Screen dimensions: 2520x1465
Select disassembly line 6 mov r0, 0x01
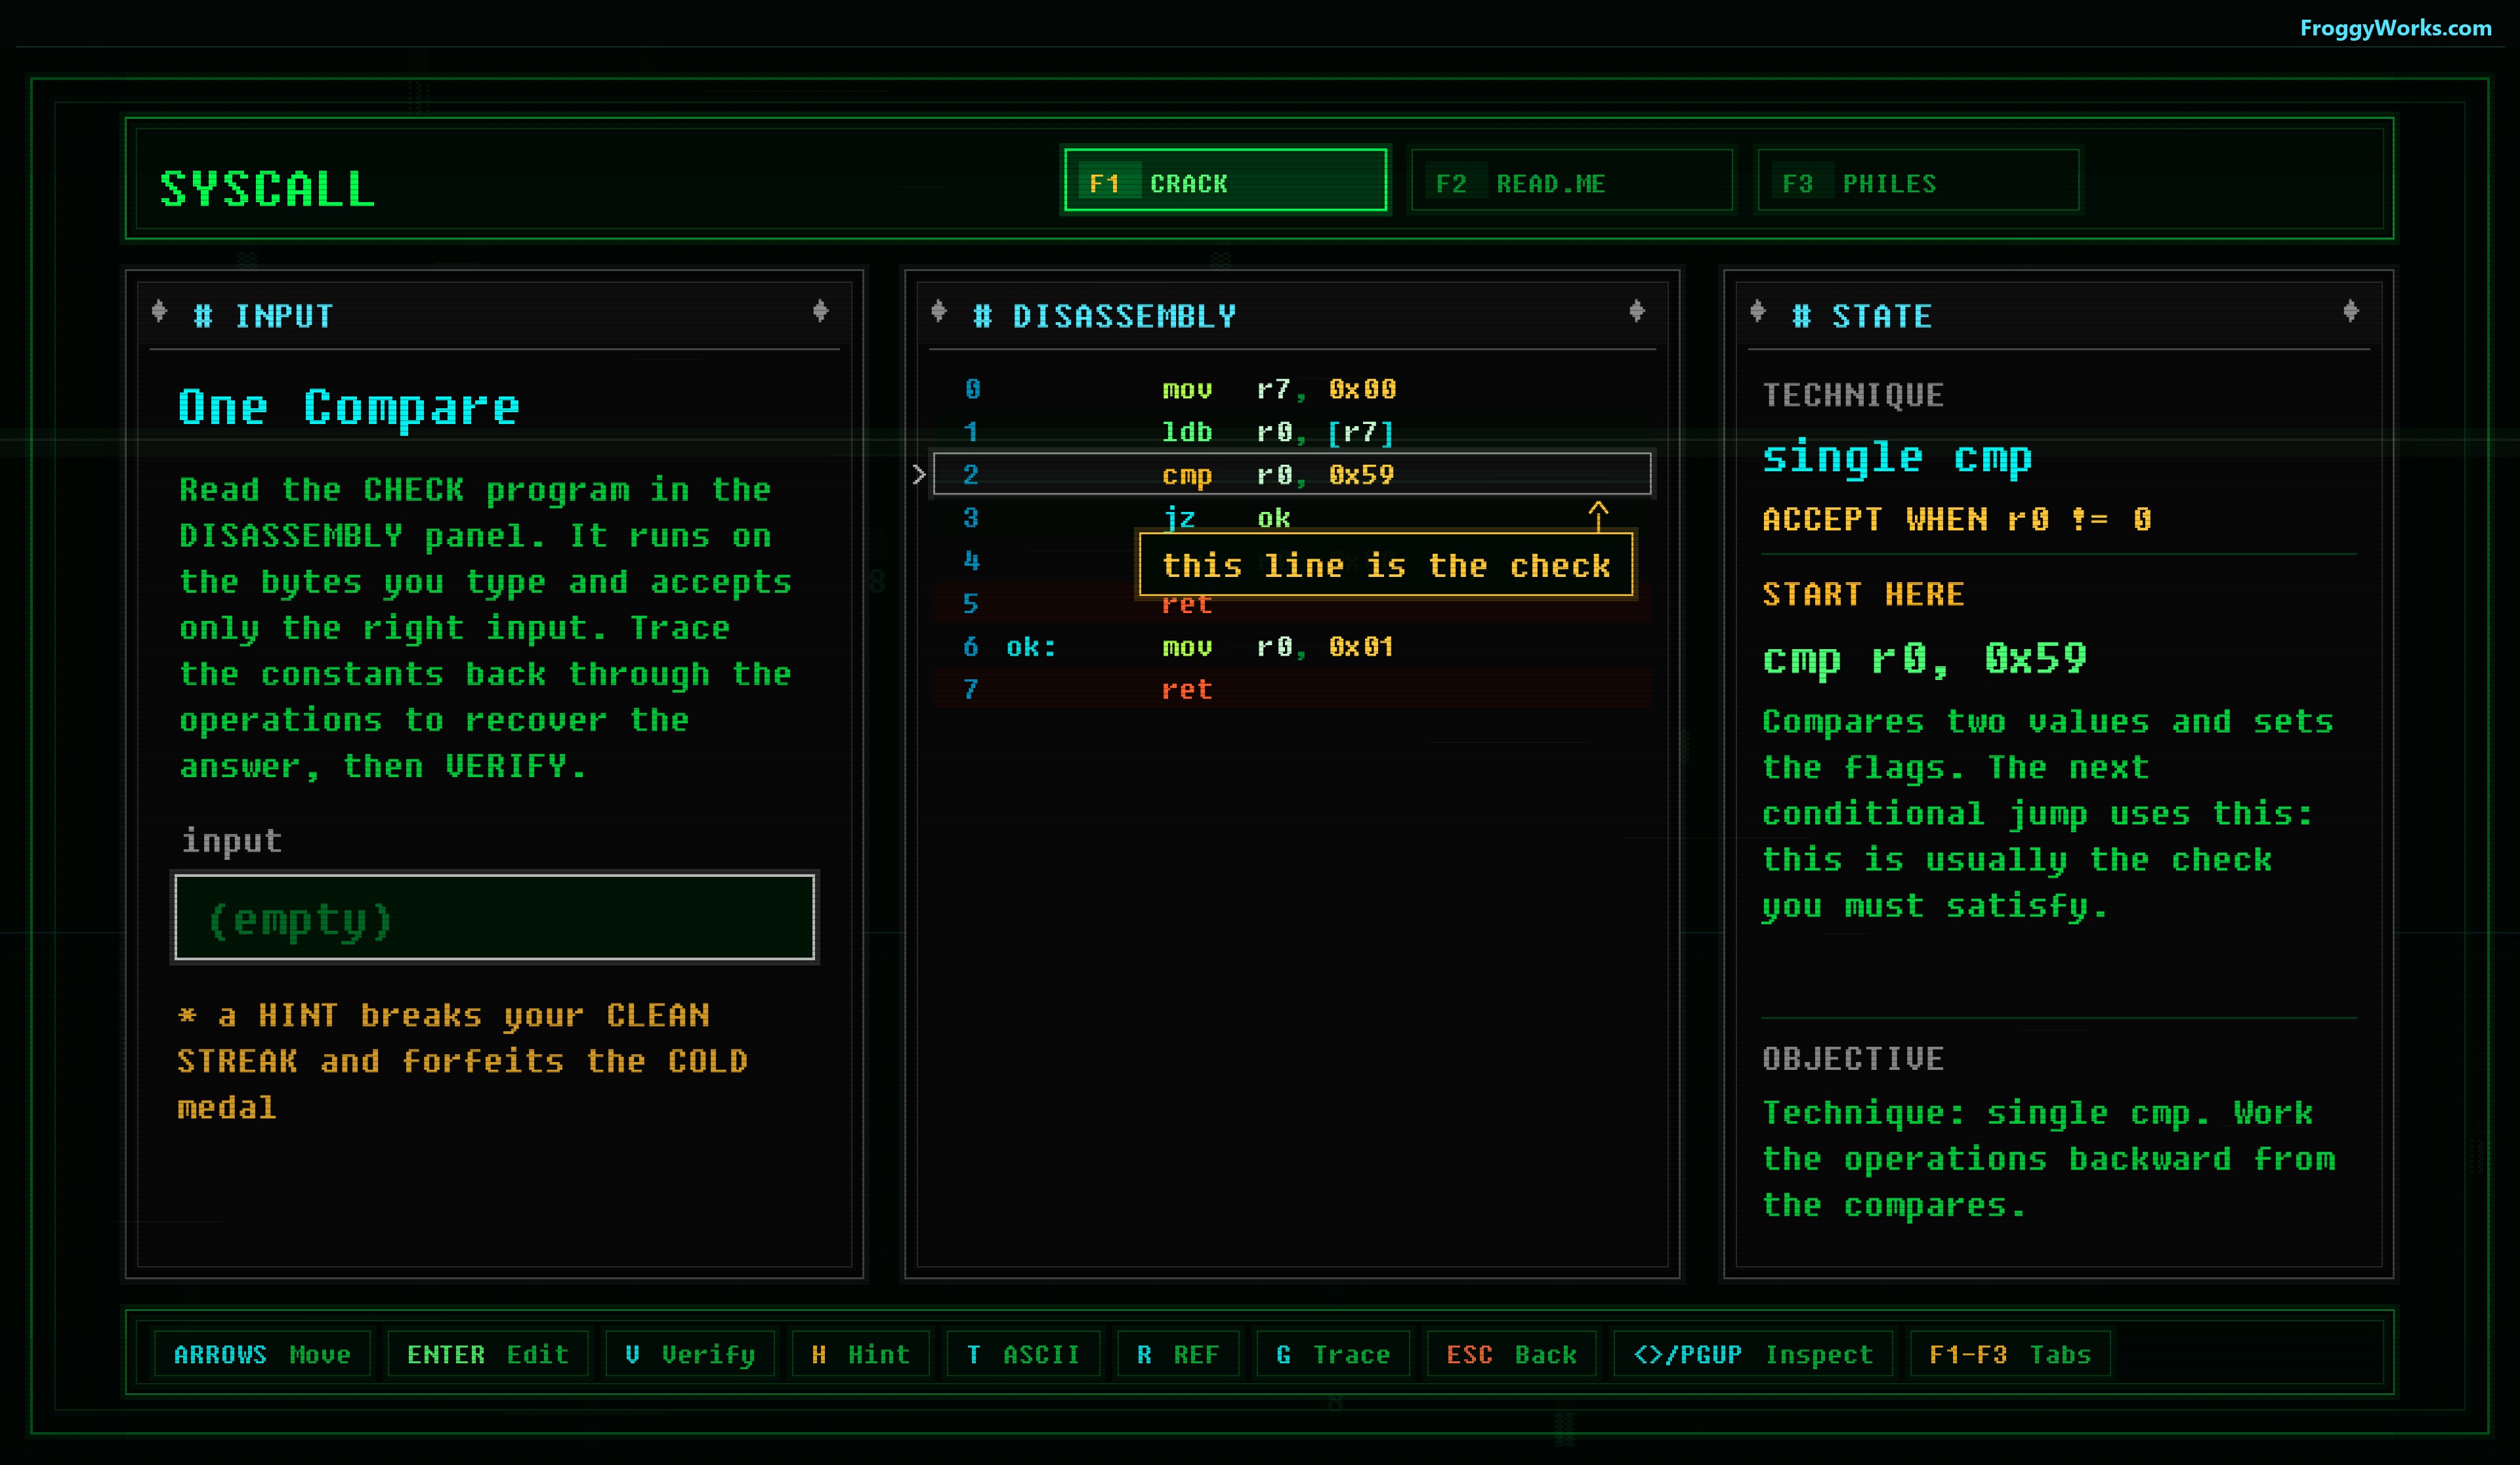pyautogui.click(x=1292, y=647)
